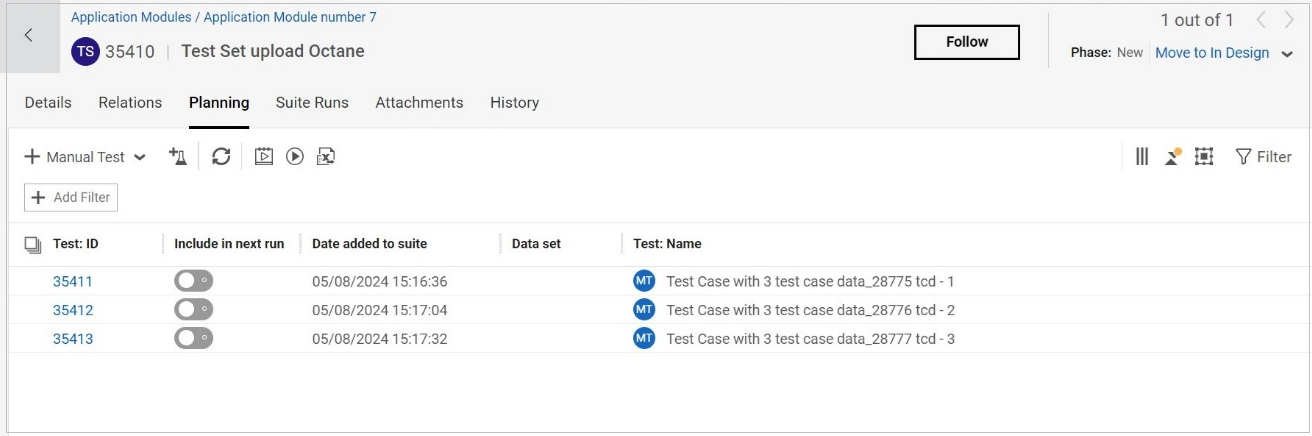Click the Follow button
Screen dimensions: 1312x436
click(x=966, y=42)
